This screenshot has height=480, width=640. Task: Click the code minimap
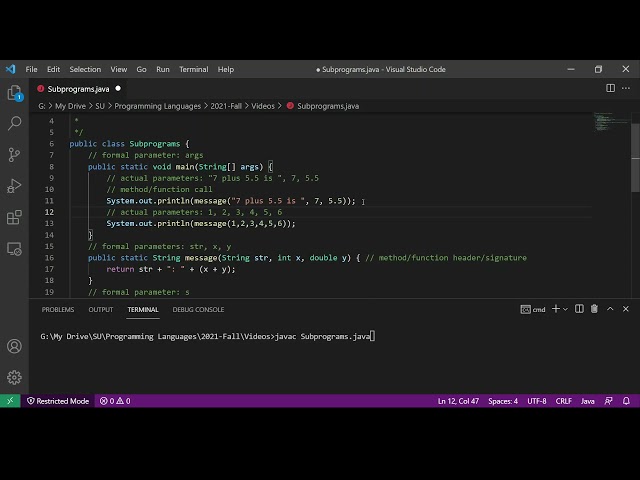(x=611, y=122)
